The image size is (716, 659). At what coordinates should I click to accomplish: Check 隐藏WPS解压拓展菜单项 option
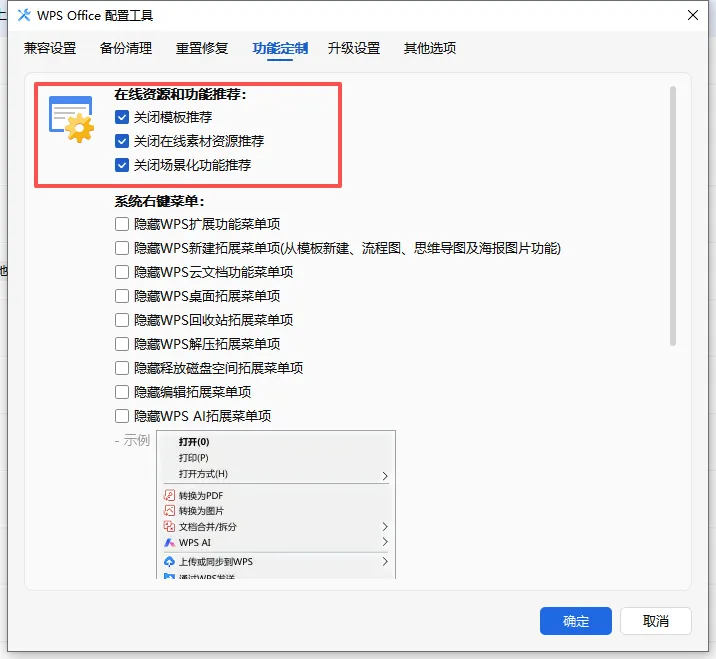point(122,344)
